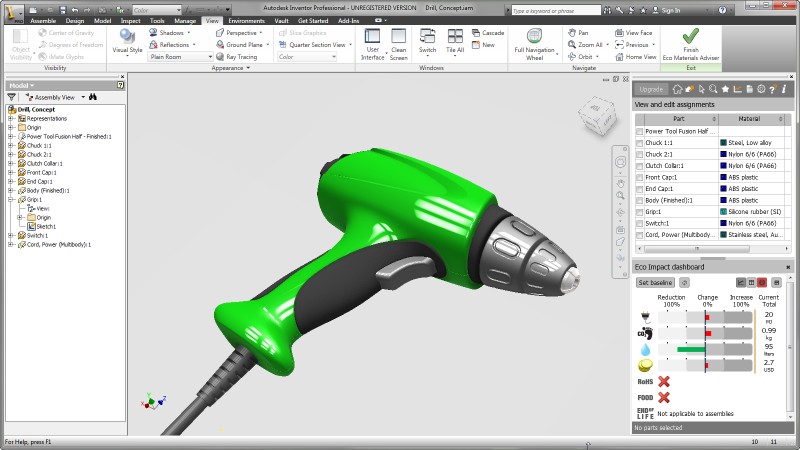
Task: Select the Front Cap:1 row checkbox
Action: (639, 177)
